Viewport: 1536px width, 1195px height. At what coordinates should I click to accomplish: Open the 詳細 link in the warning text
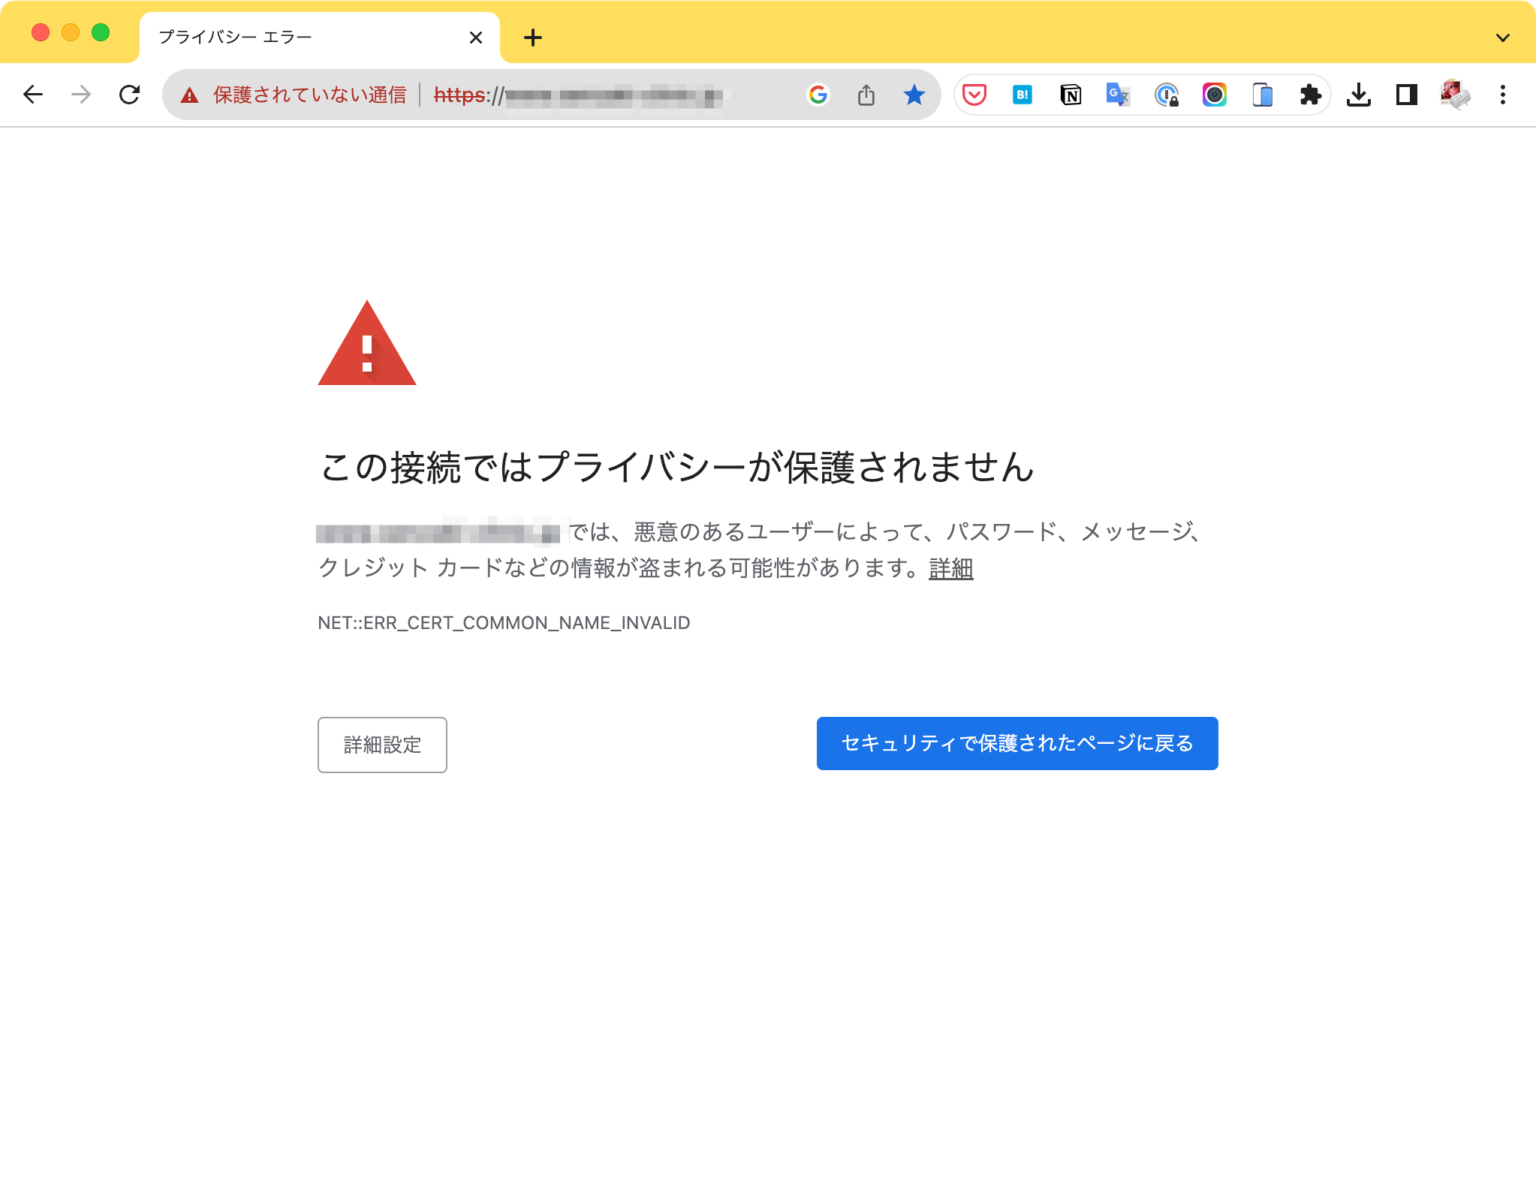pos(950,568)
